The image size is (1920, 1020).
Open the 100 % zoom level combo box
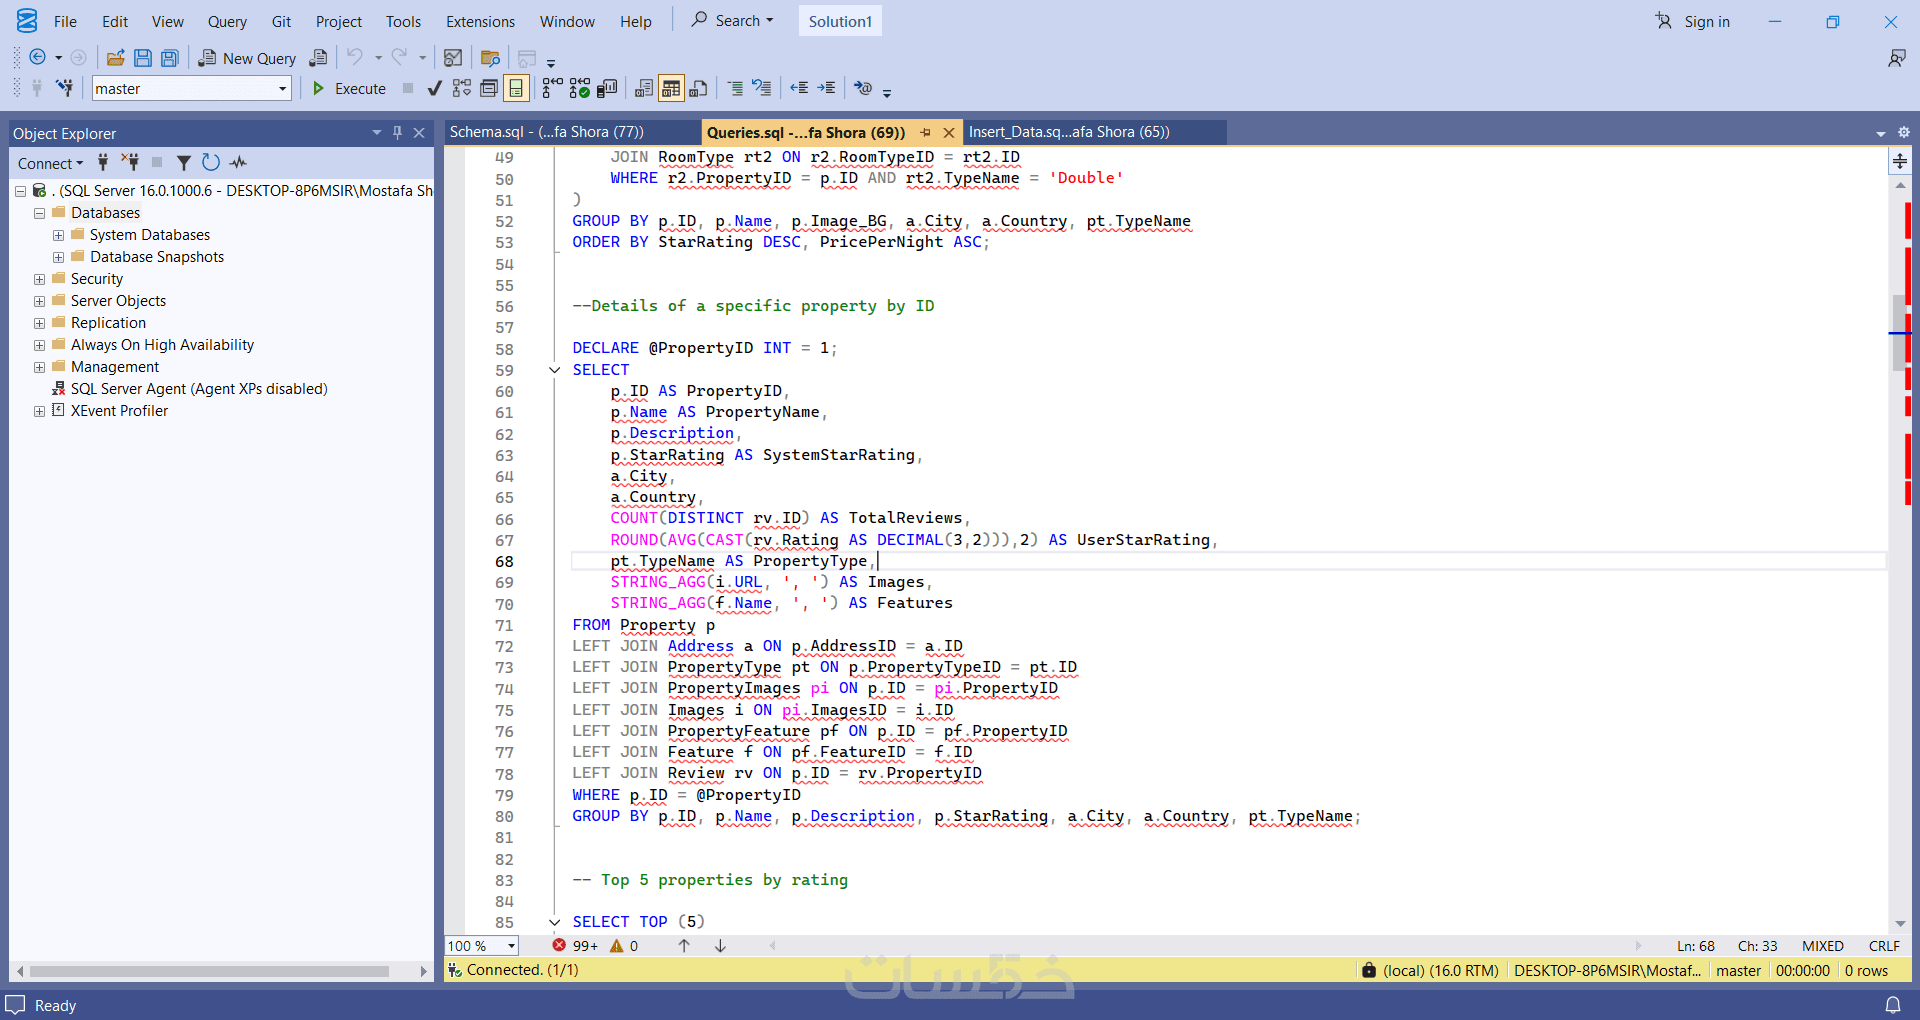(x=511, y=946)
